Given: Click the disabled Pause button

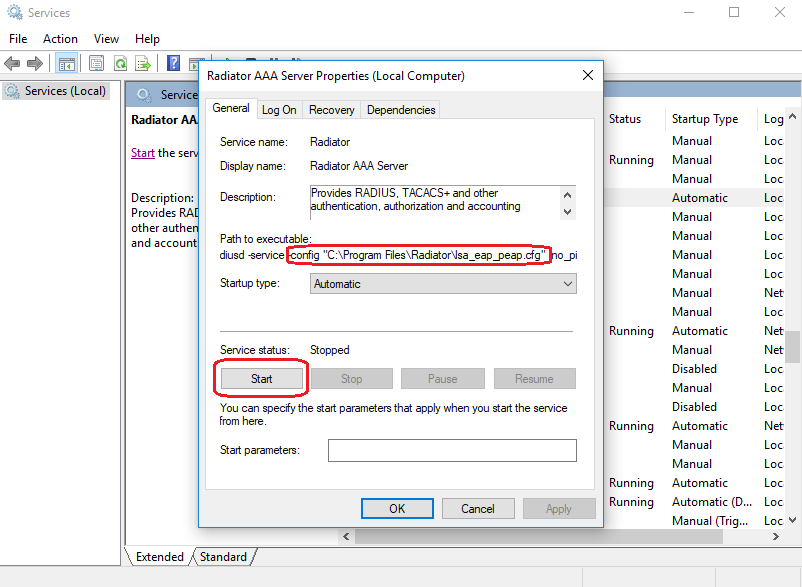Looking at the screenshot, I should pos(442,379).
